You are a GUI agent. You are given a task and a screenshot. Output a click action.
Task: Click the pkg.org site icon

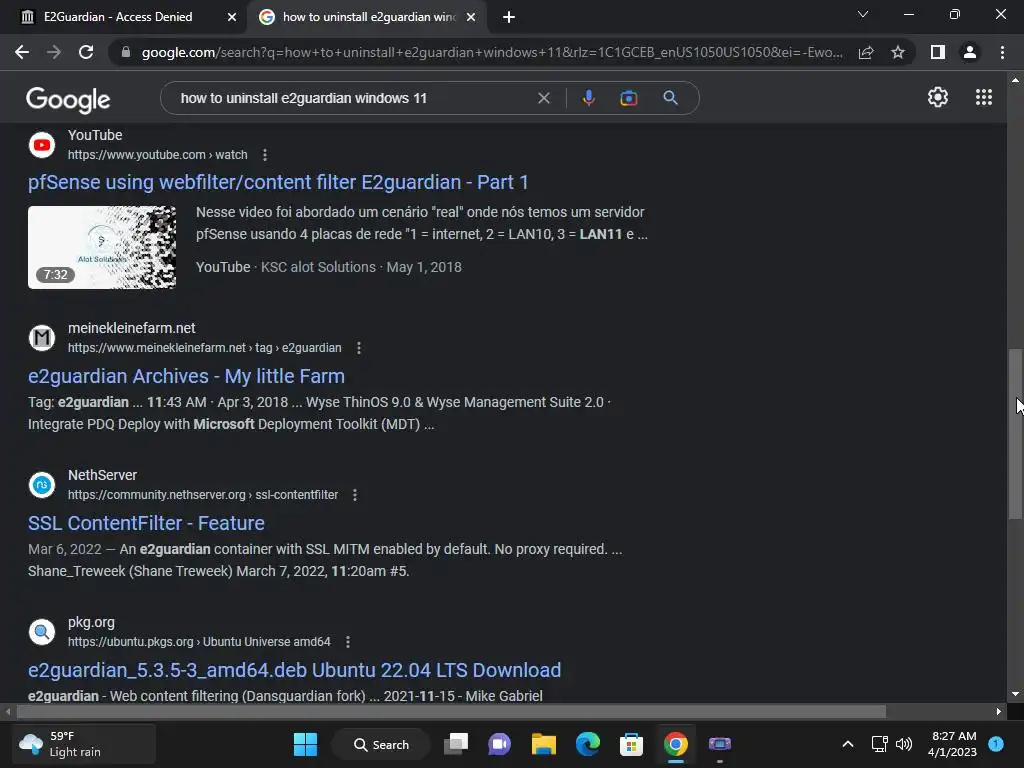tap(42, 632)
